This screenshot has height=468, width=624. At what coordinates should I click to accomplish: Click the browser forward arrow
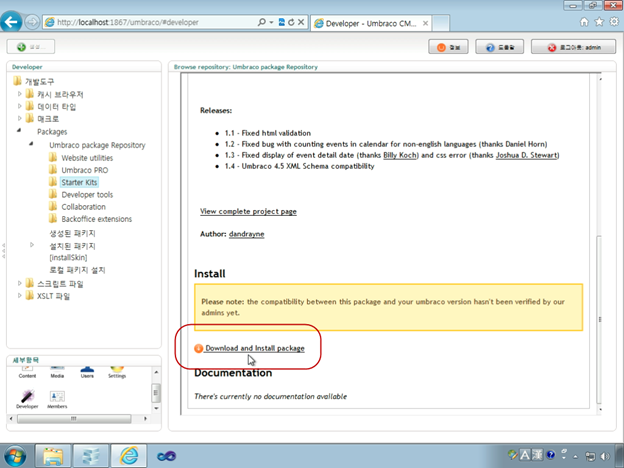click(32, 22)
